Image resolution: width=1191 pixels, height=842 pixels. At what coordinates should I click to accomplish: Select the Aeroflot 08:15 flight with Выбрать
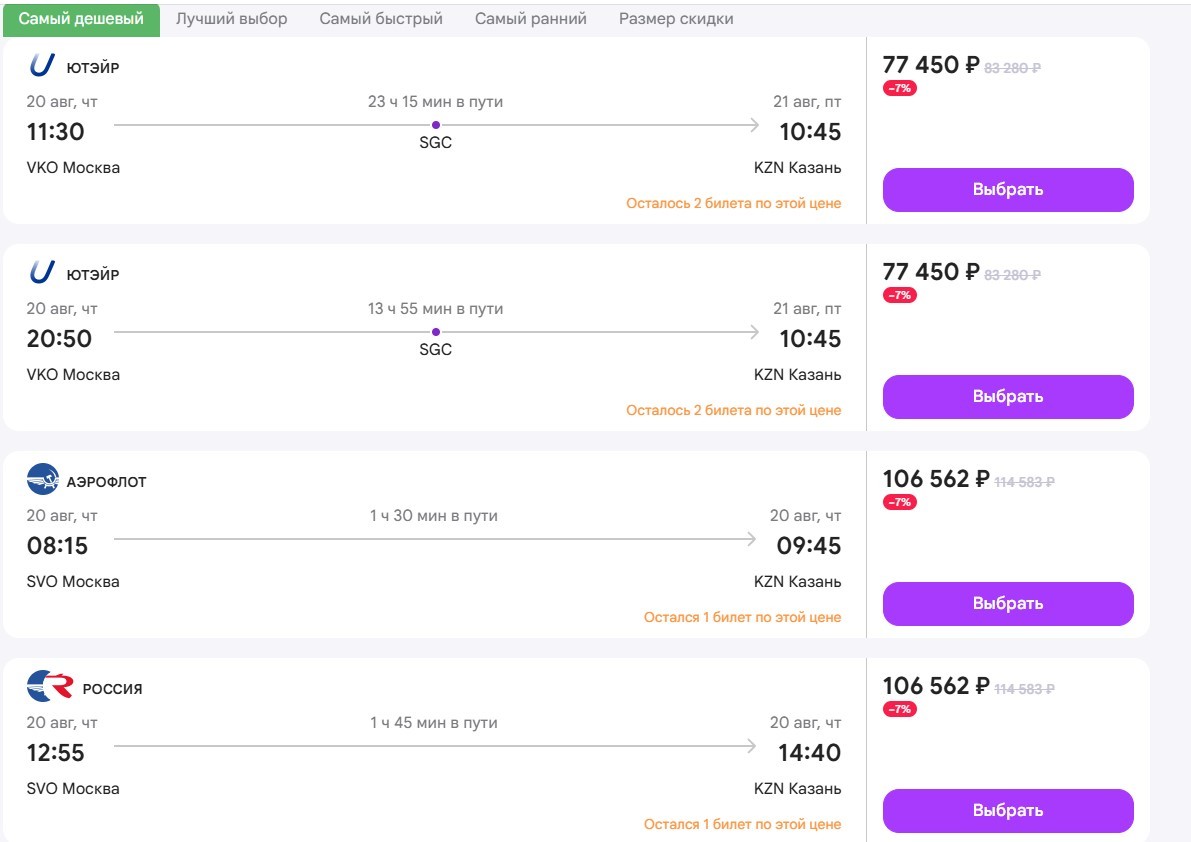(1008, 604)
